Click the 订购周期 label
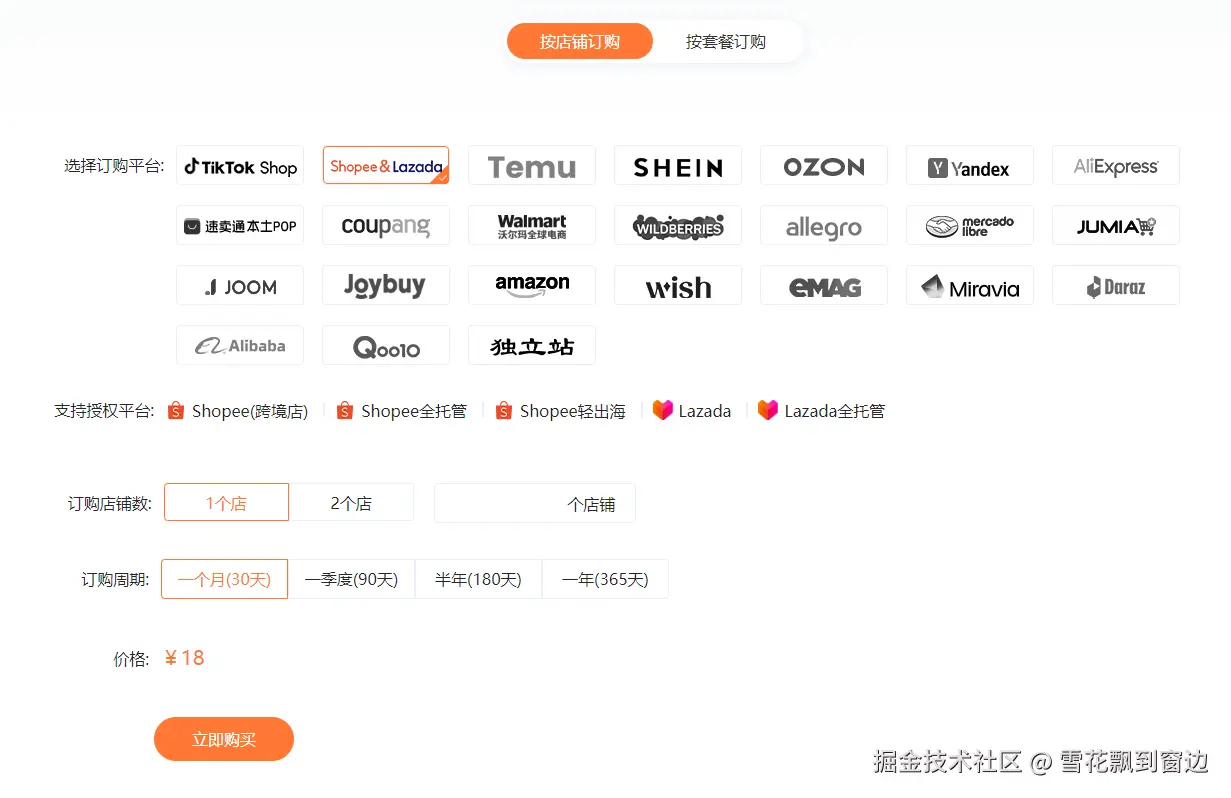The image size is (1231, 798). click(x=116, y=580)
